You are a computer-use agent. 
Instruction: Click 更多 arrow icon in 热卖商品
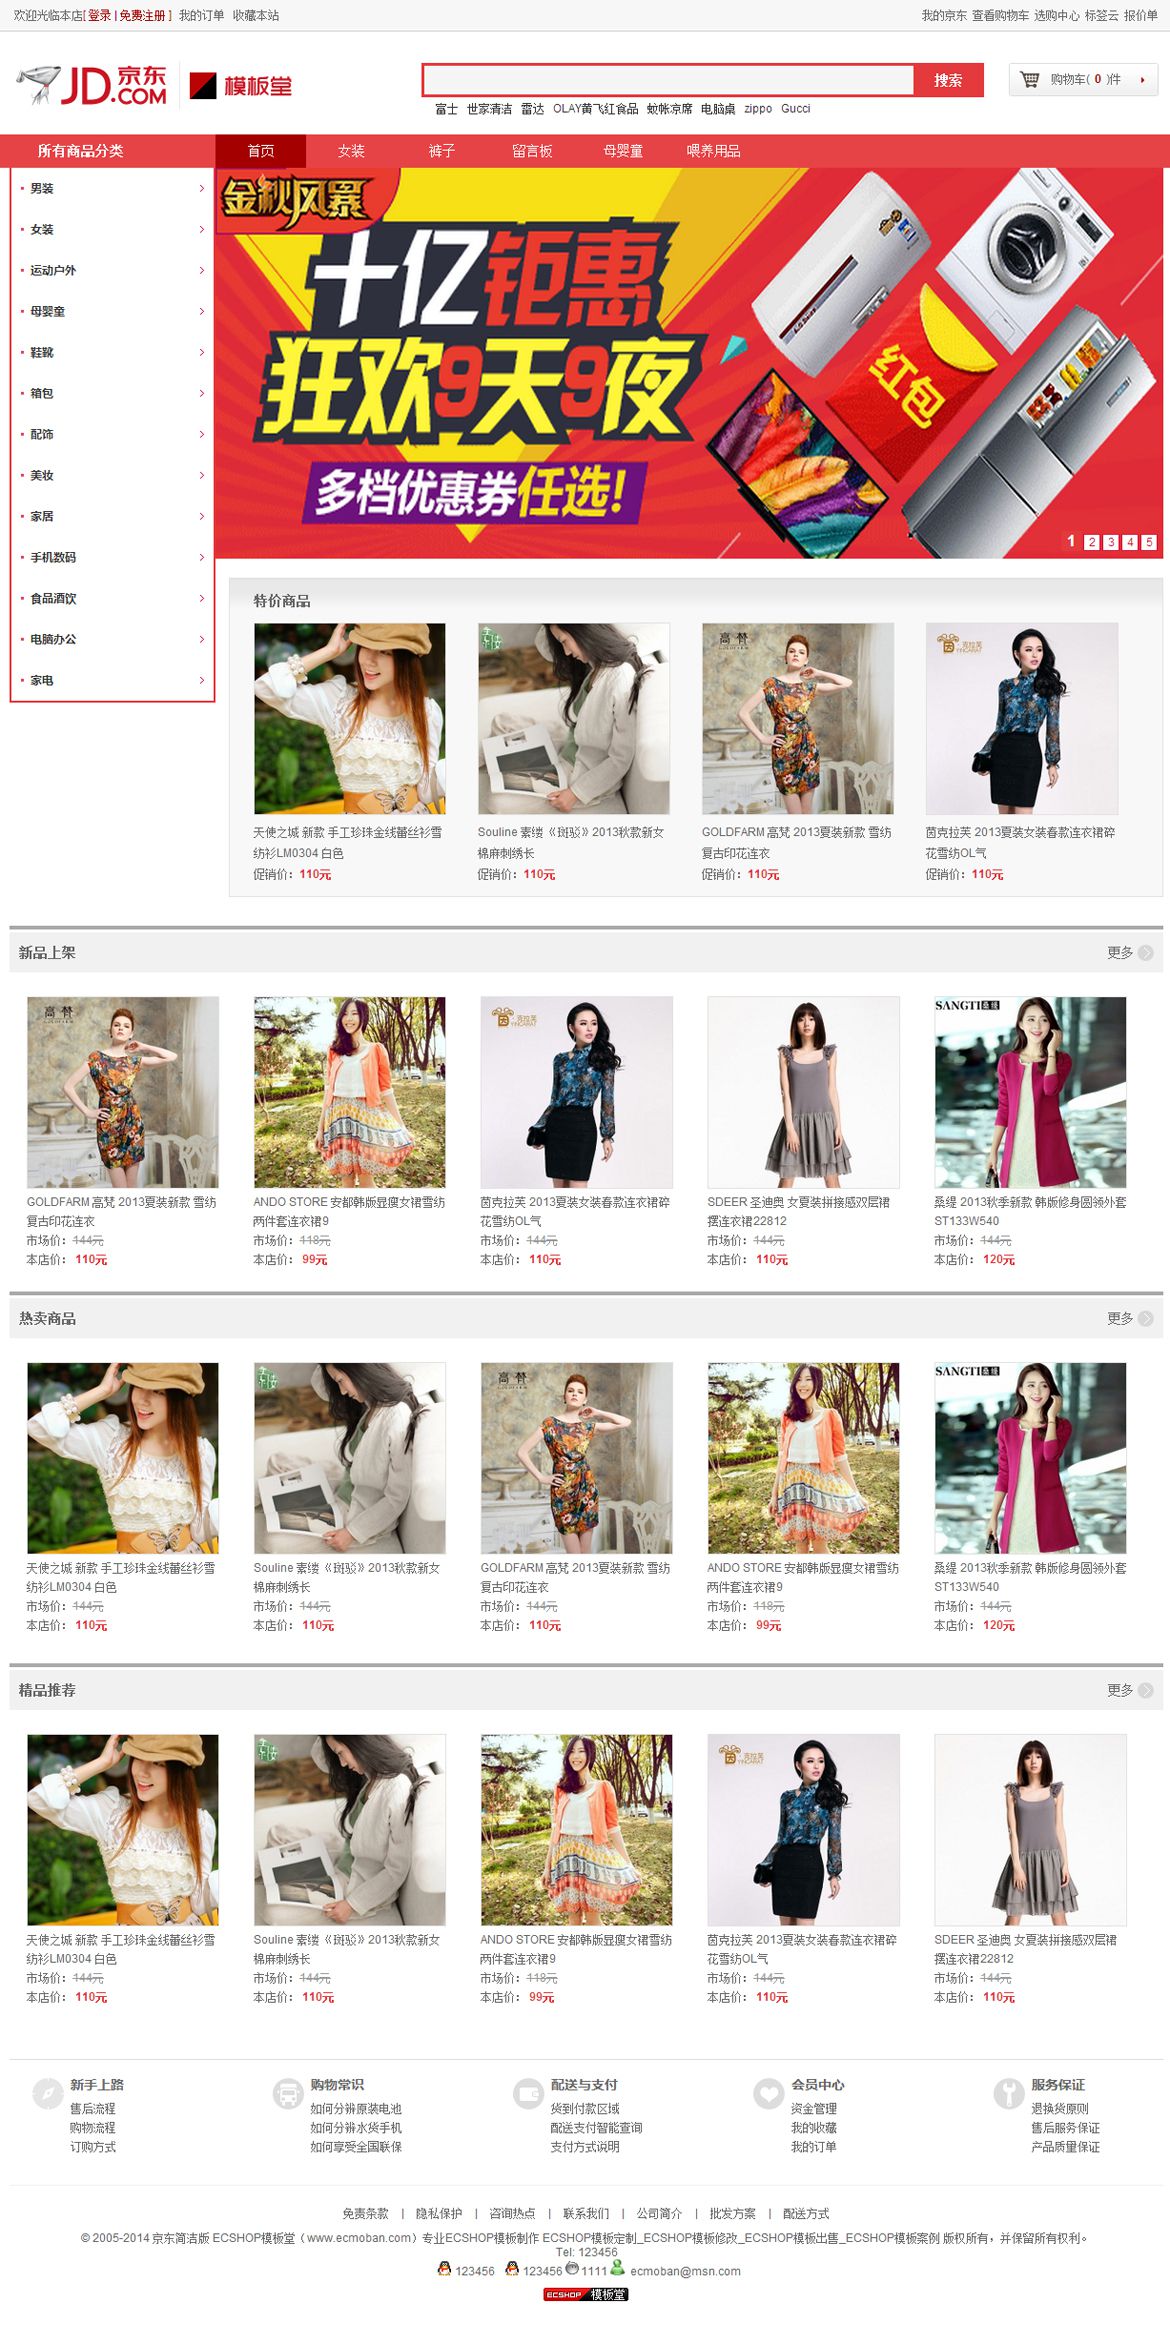coord(1146,1319)
